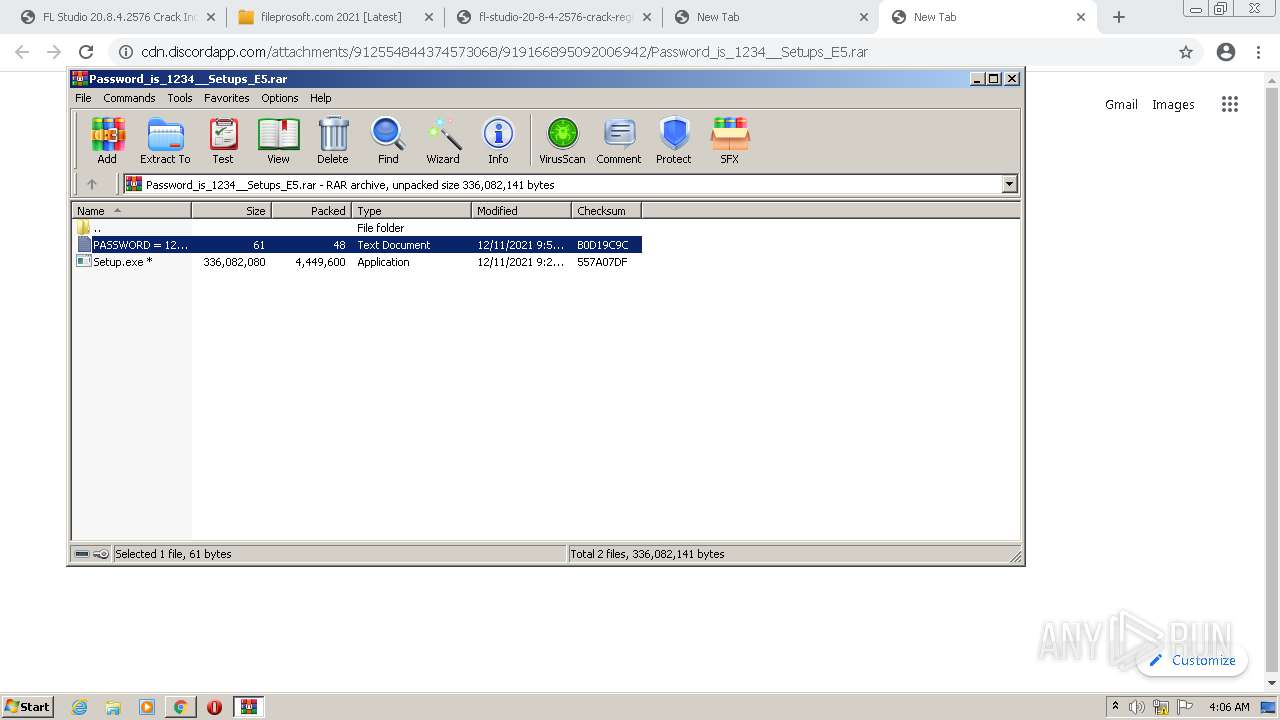Screen dimensions: 1280x720
Task: Sort files by Type column
Action: click(411, 211)
